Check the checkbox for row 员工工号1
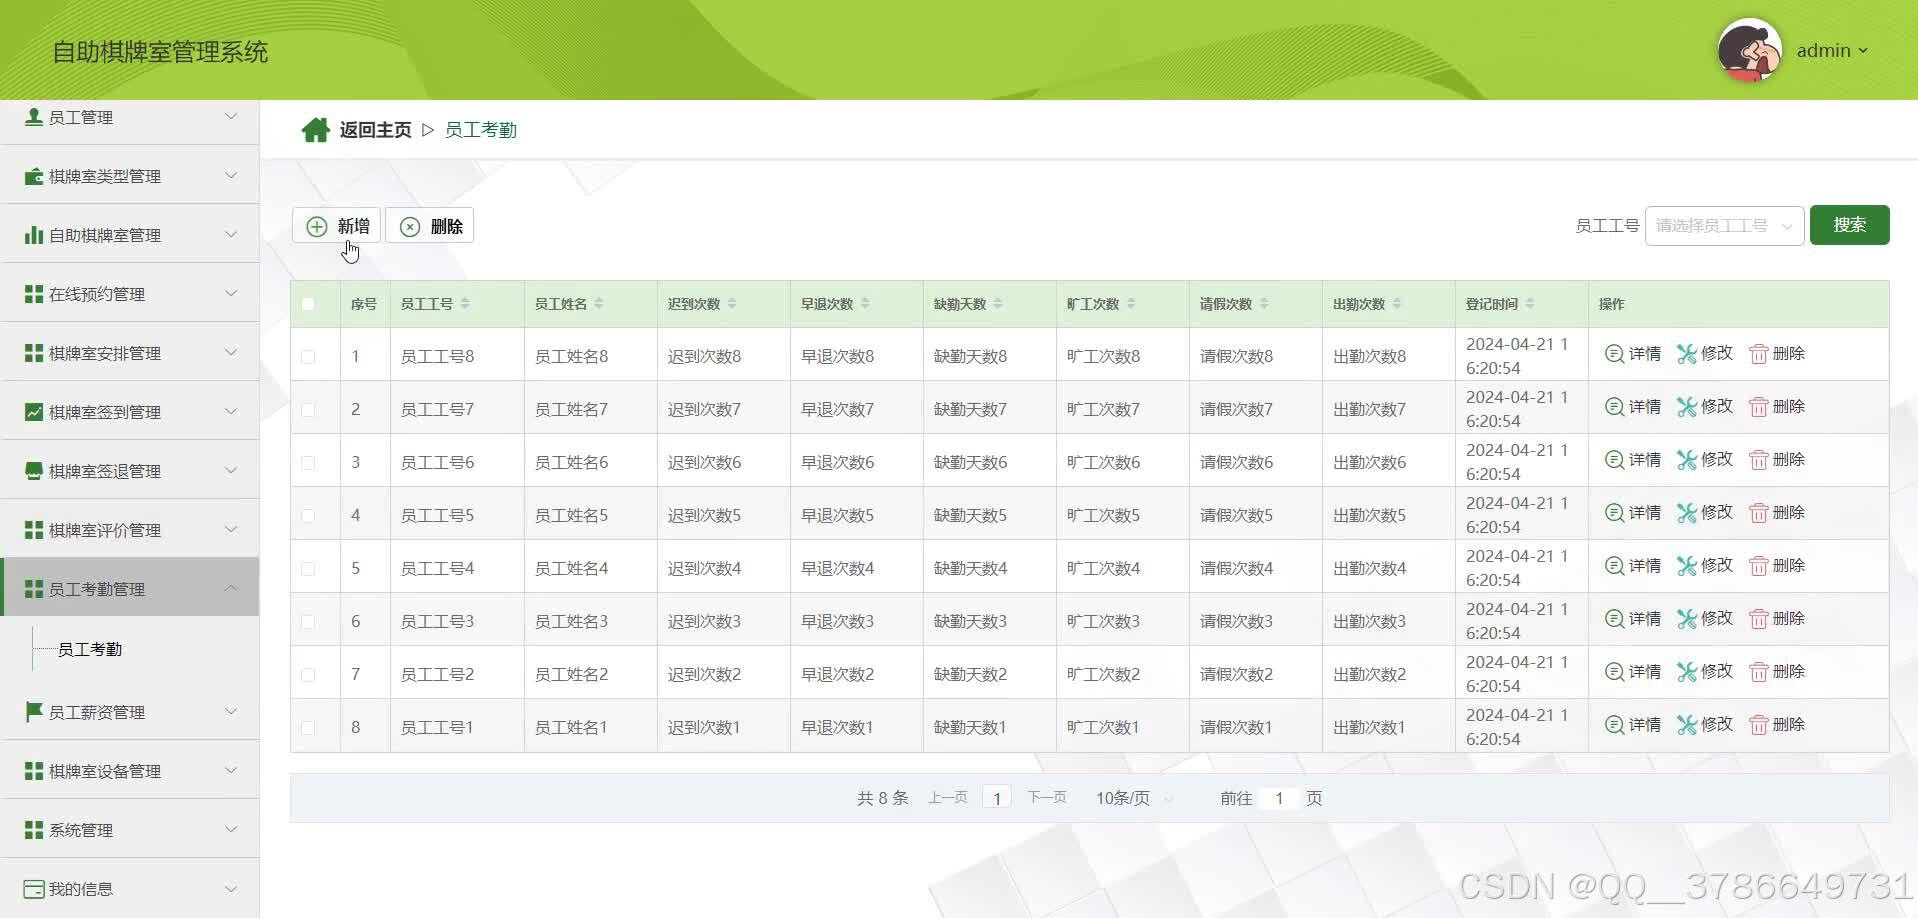 pos(308,728)
